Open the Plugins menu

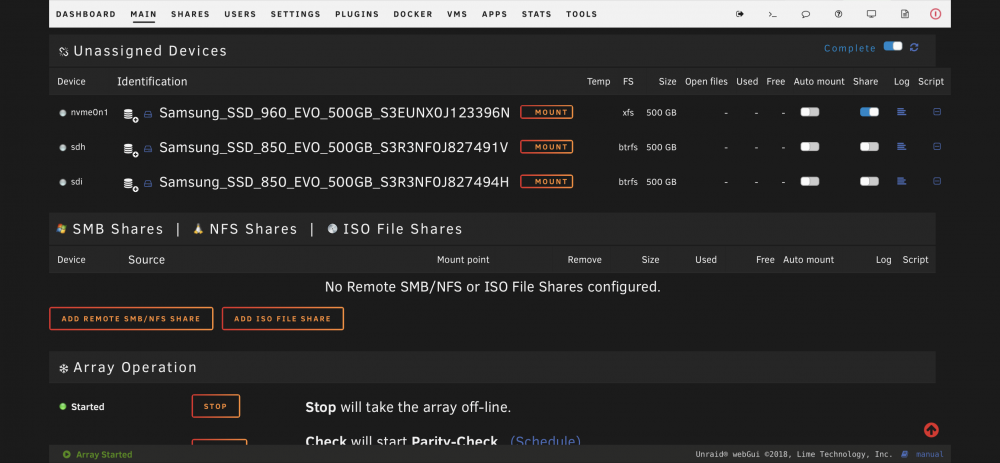coord(357,14)
